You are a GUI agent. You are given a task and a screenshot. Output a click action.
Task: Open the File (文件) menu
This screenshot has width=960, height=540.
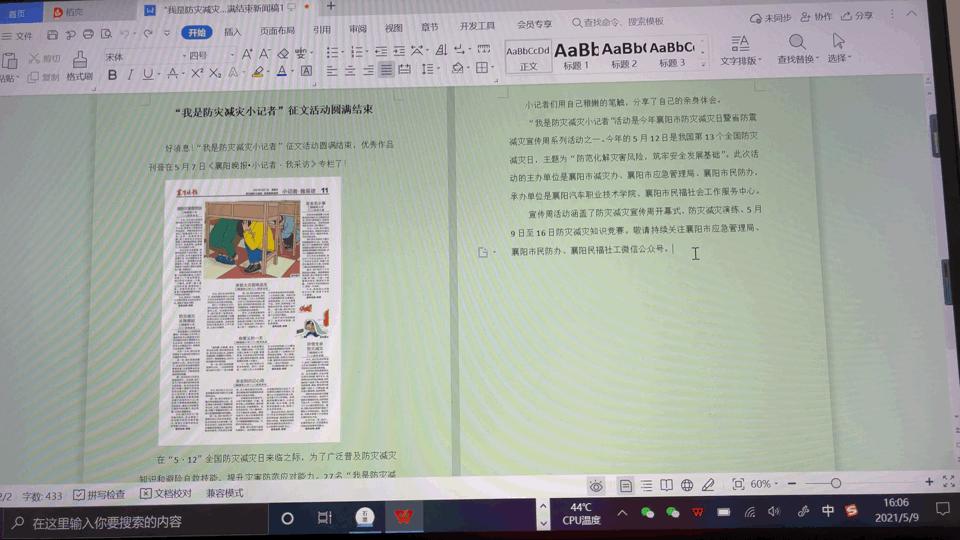[17, 36]
